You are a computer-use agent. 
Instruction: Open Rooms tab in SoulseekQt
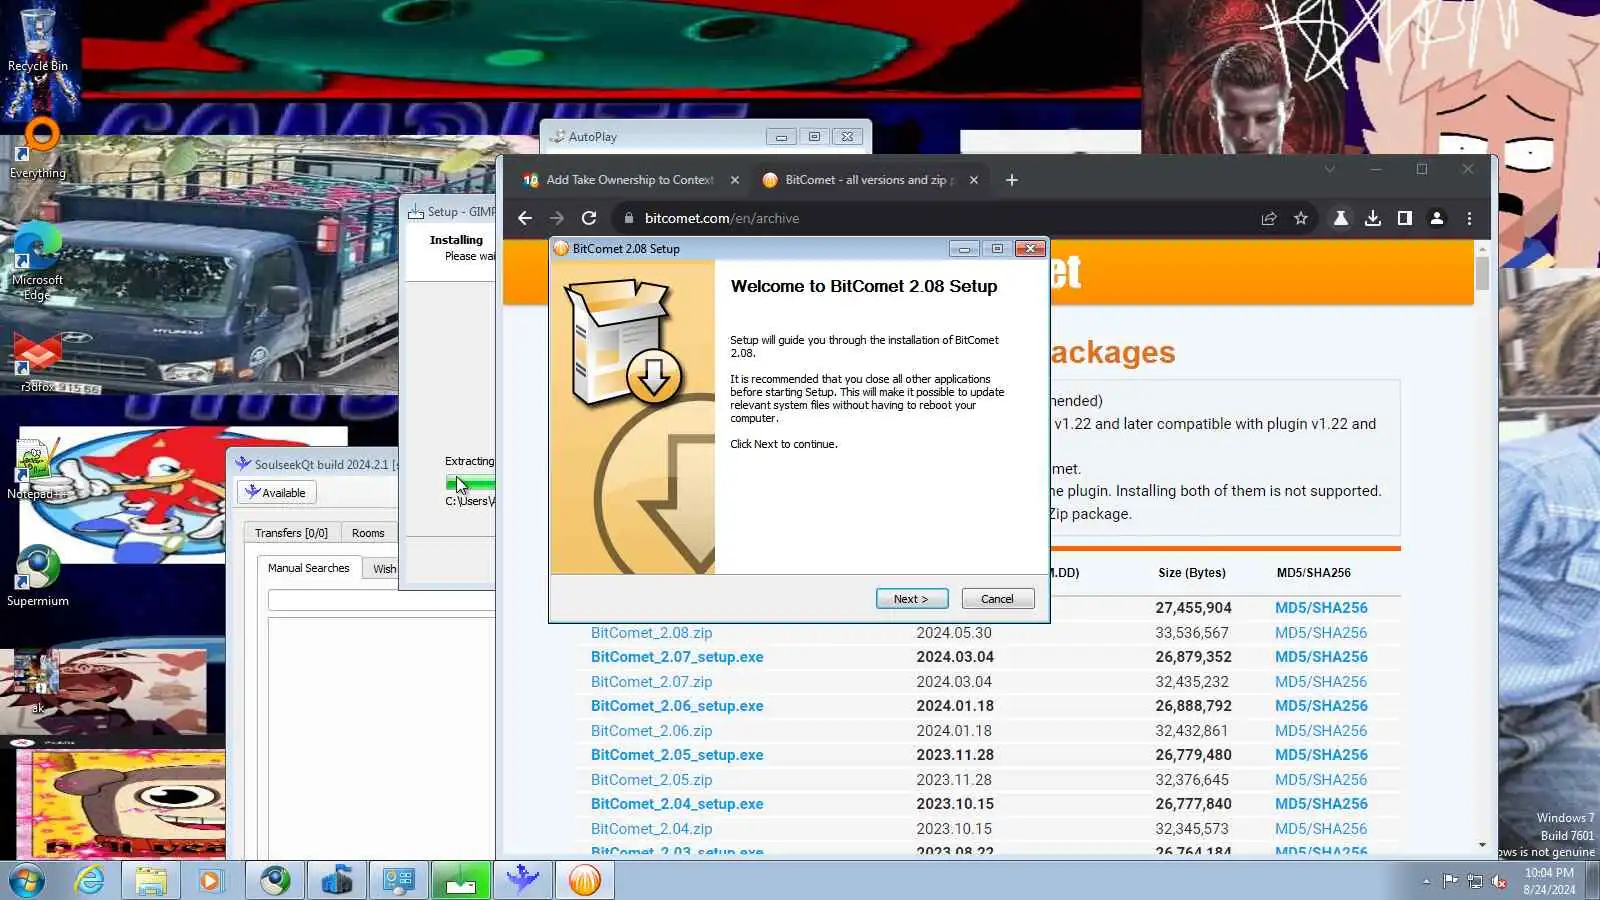pos(368,533)
